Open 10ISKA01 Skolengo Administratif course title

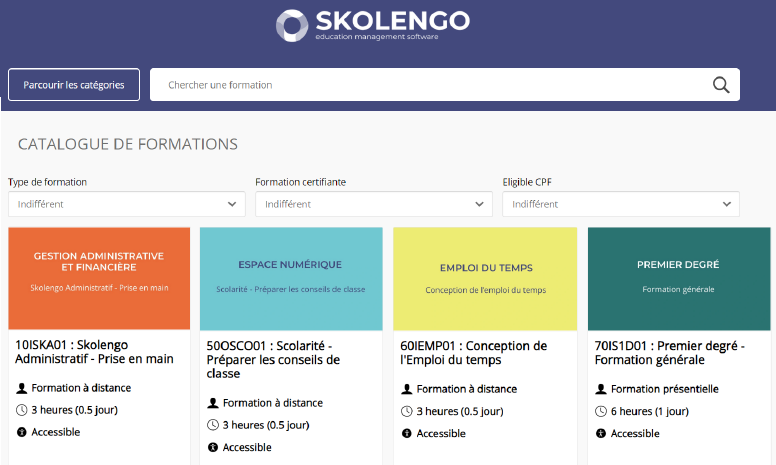pos(94,351)
